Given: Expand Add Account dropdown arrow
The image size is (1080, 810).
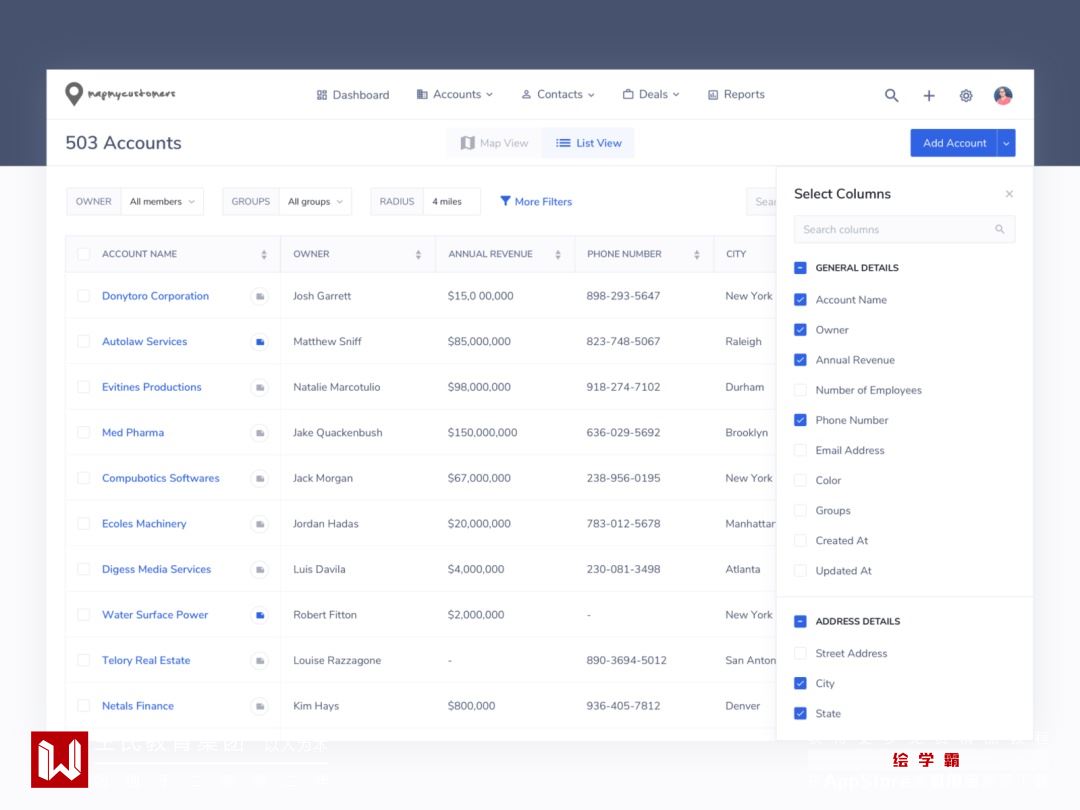Looking at the screenshot, I should pos(1006,143).
